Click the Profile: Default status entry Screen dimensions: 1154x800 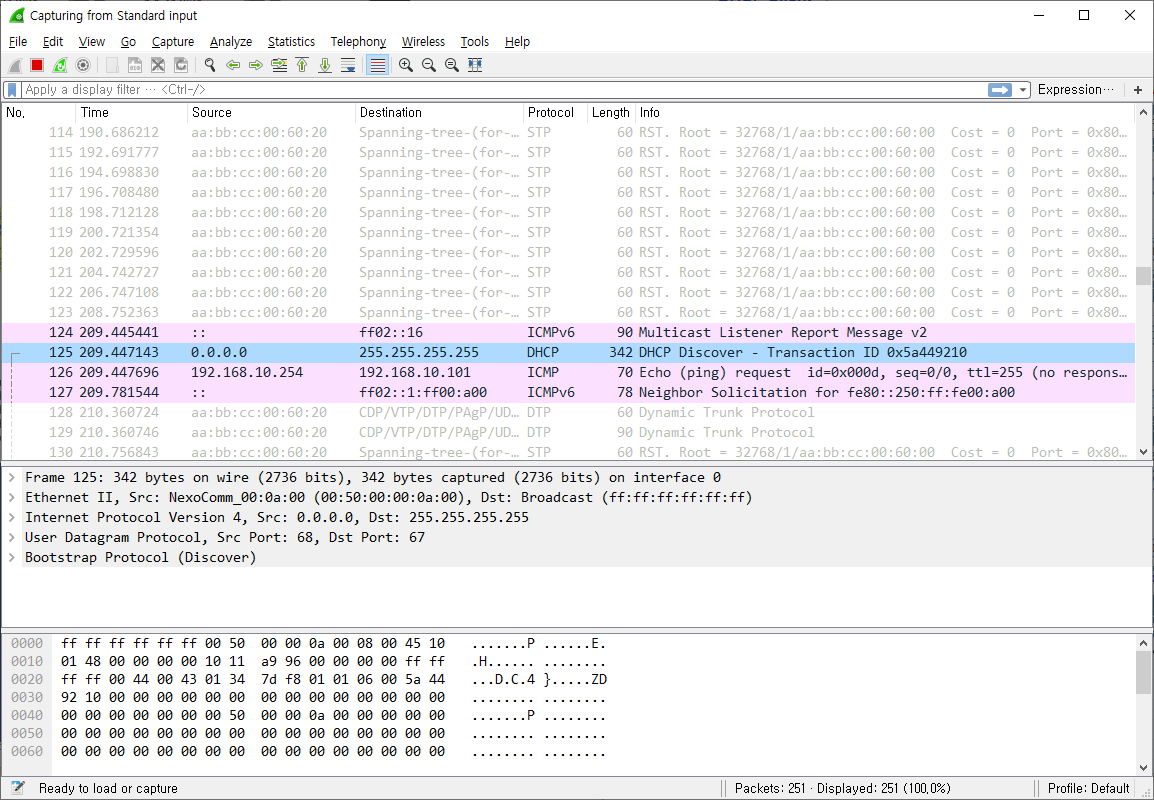click(1088, 788)
